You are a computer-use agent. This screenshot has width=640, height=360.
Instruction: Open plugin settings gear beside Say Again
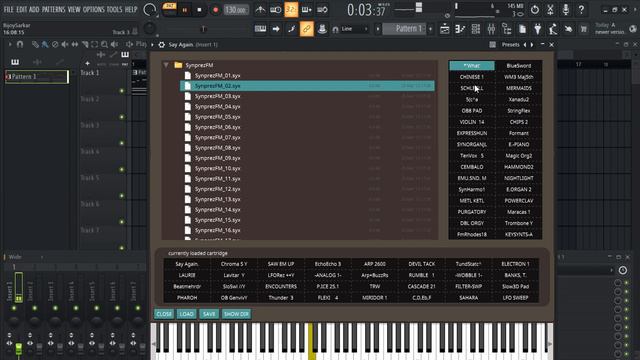click(x=162, y=44)
